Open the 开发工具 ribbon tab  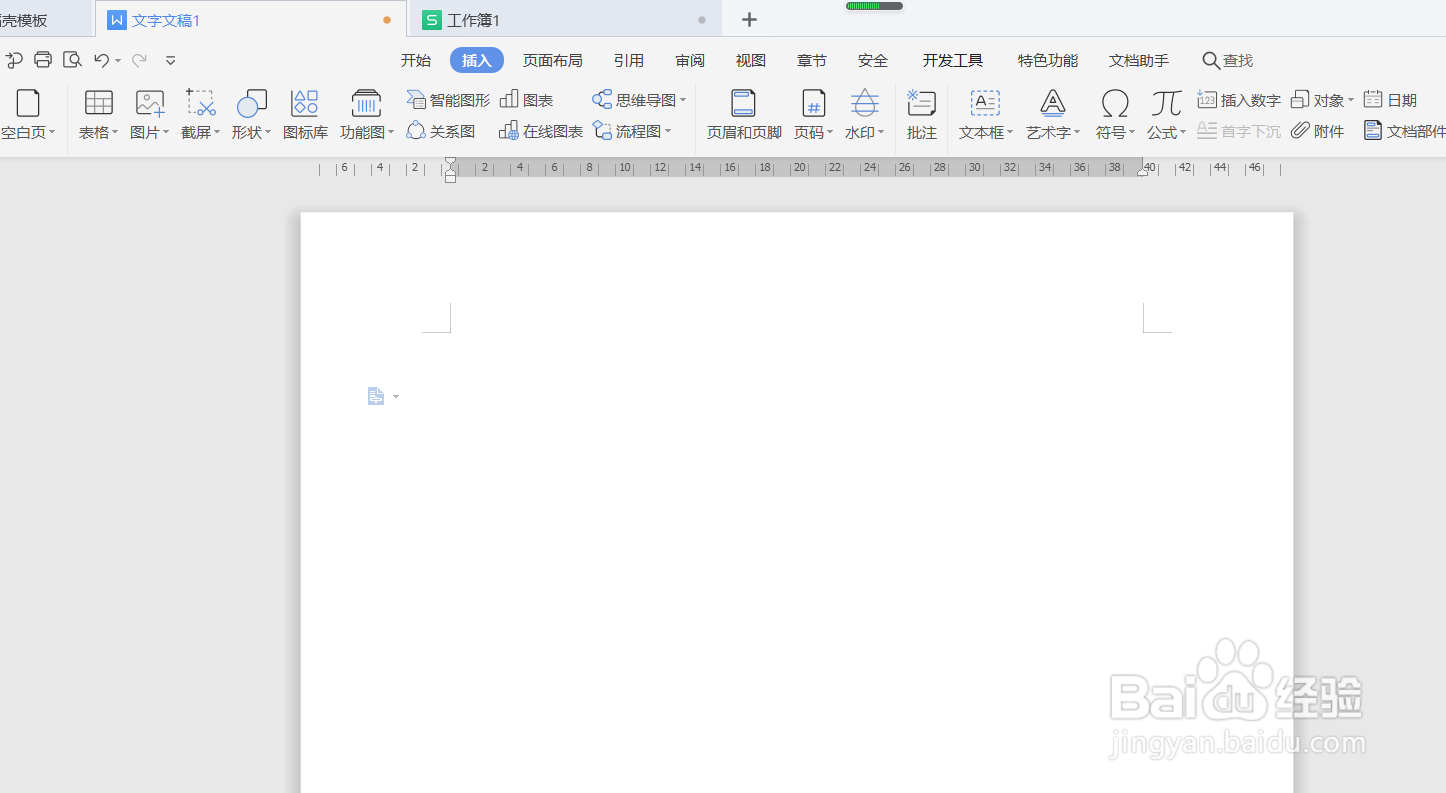(953, 60)
